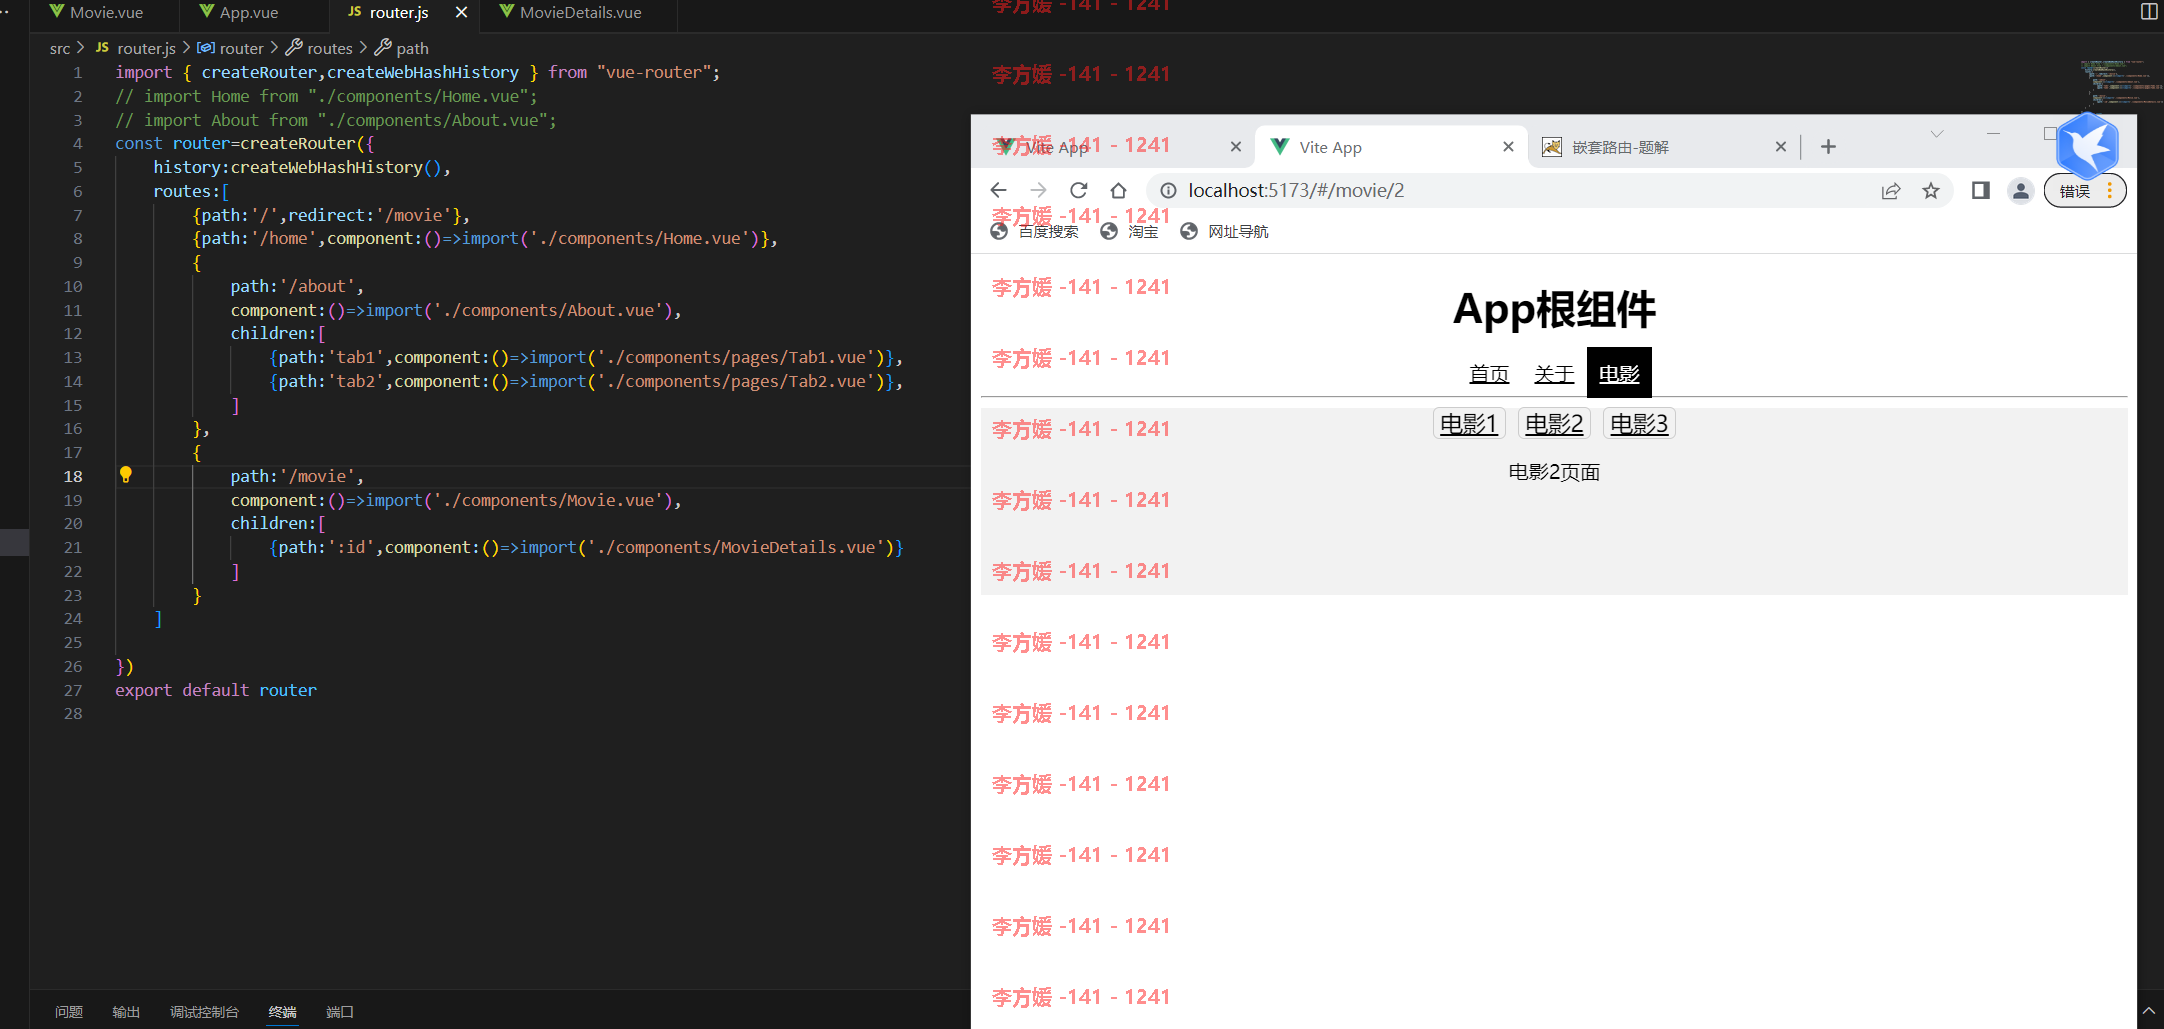Open the browser tab search chevron

pyautogui.click(x=1937, y=134)
